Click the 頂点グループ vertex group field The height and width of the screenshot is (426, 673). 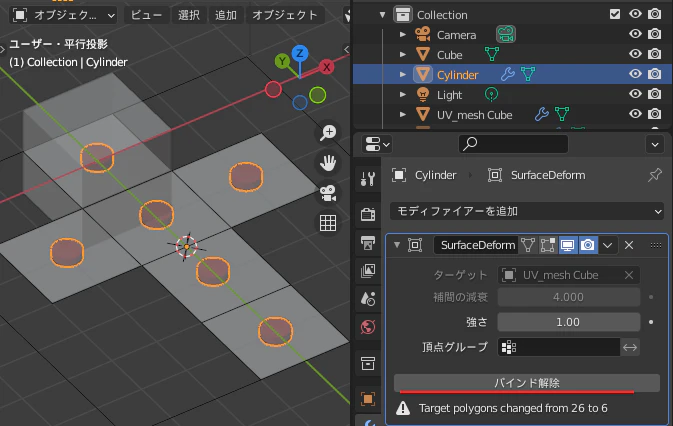point(559,347)
